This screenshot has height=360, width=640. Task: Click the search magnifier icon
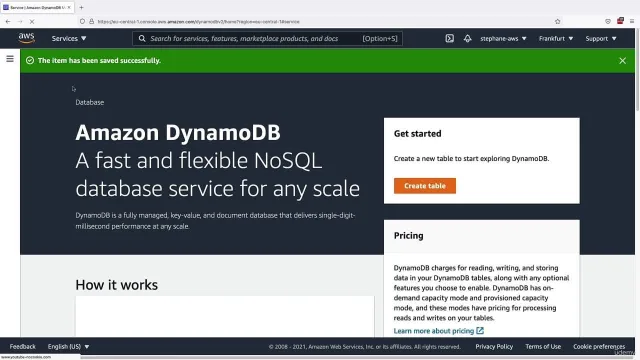[142, 38]
